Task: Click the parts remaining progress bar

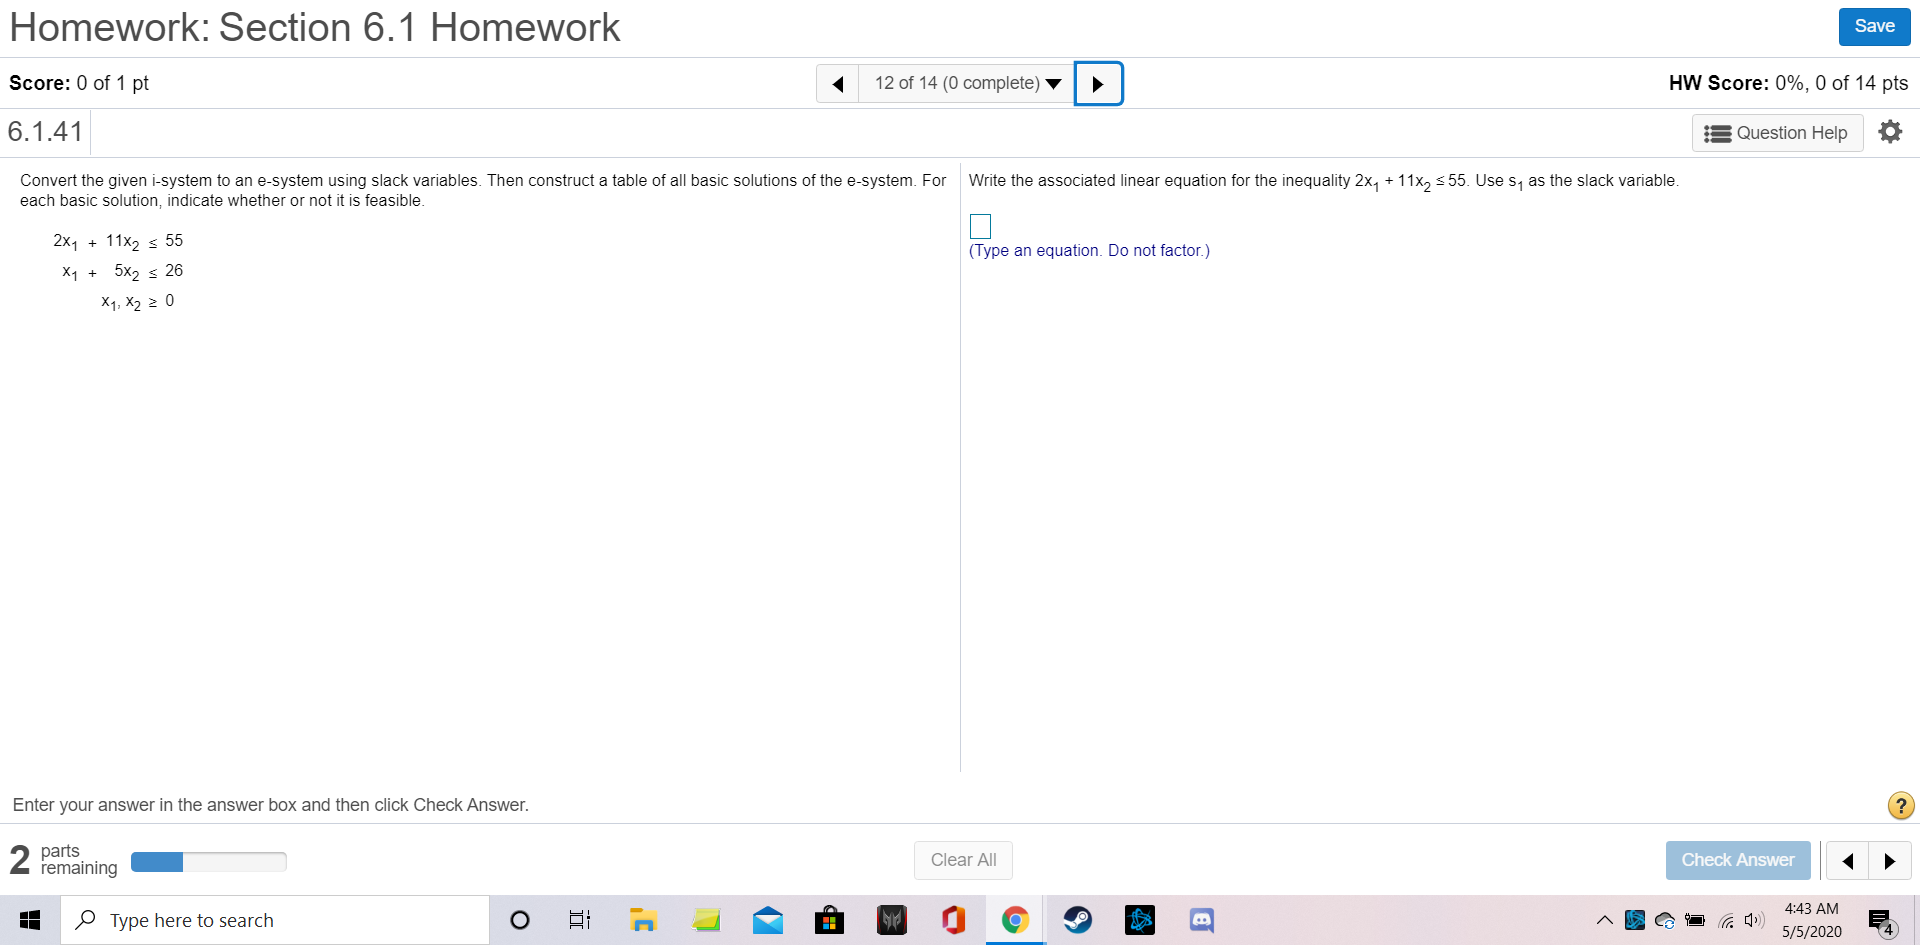Action: coord(208,862)
